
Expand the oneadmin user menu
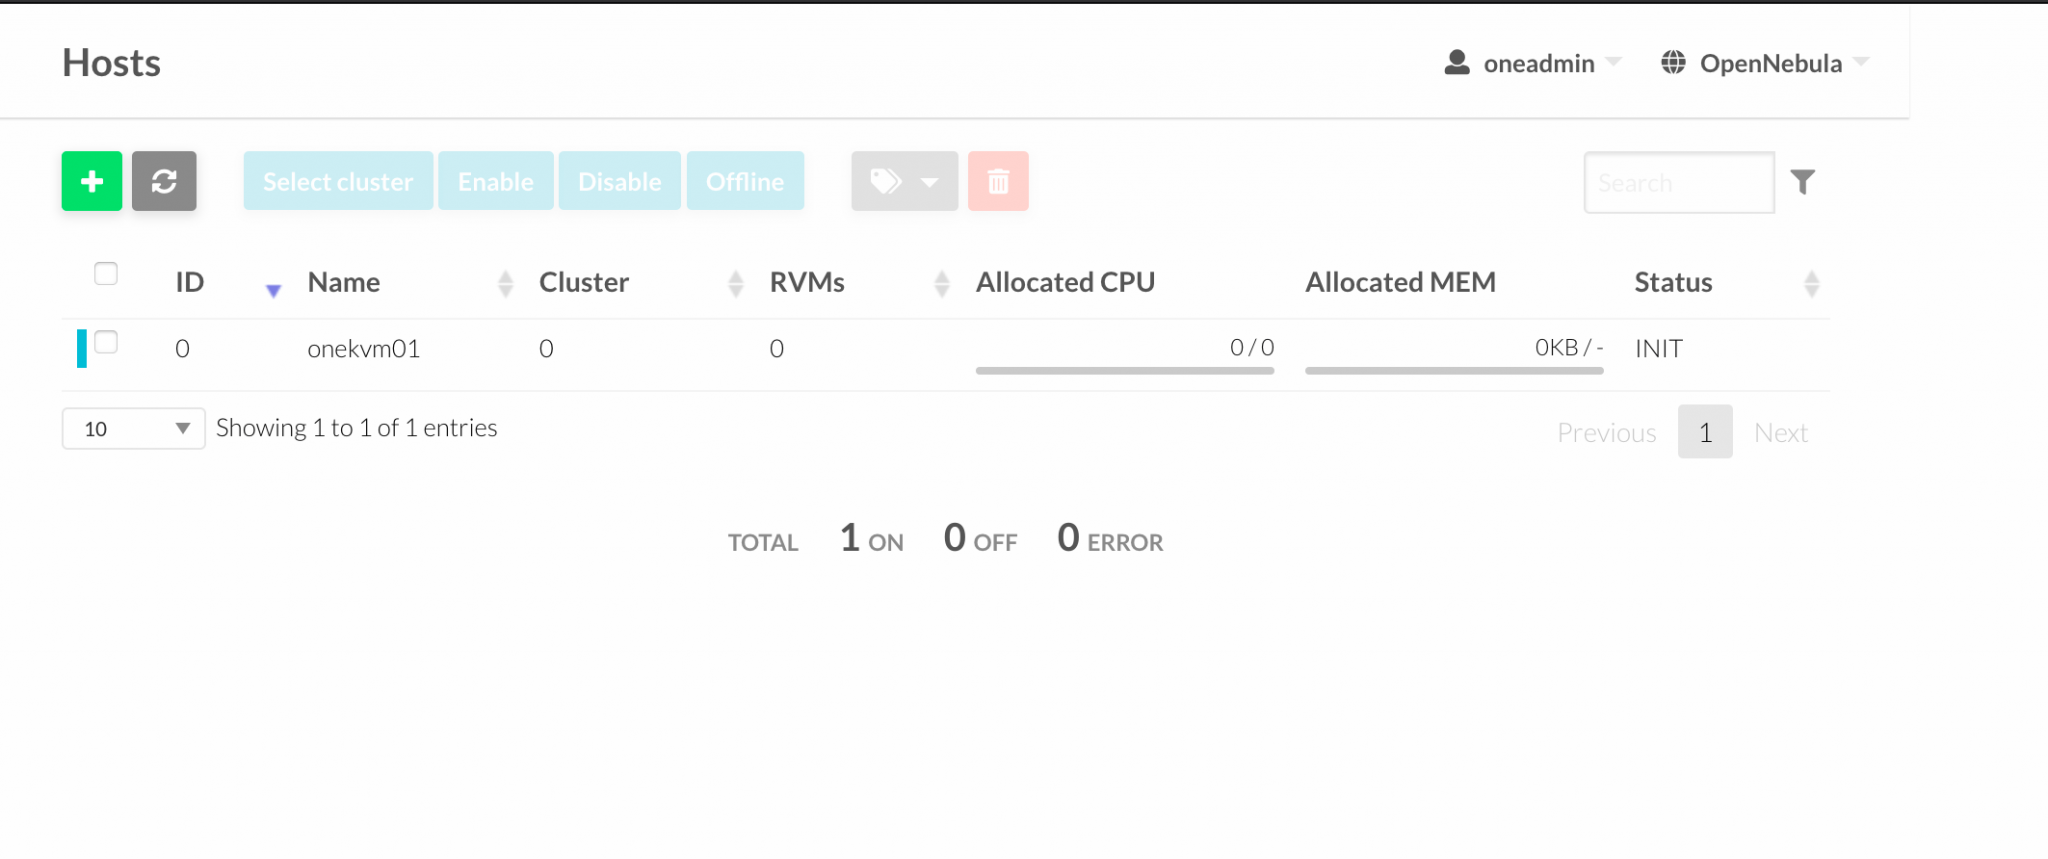click(1615, 62)
